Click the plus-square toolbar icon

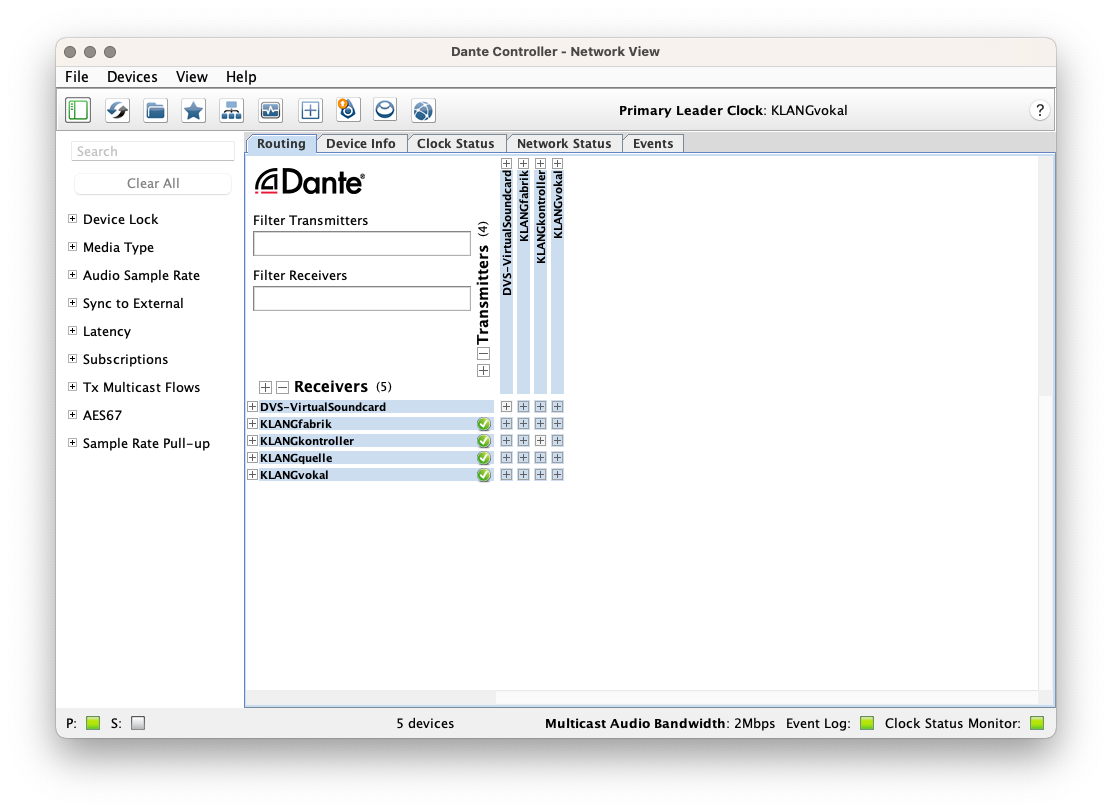tap(310, 110)
